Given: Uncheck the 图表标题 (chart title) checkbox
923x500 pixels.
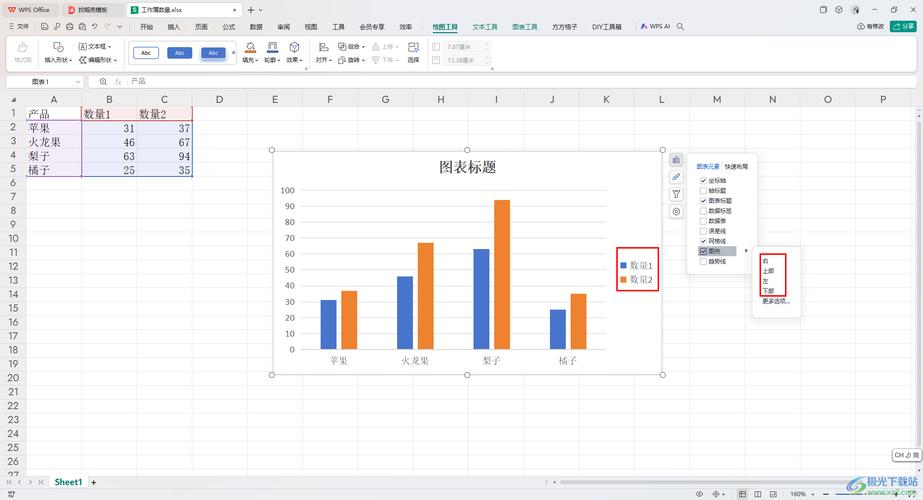Looking at the screenshot, I should 703,201.
